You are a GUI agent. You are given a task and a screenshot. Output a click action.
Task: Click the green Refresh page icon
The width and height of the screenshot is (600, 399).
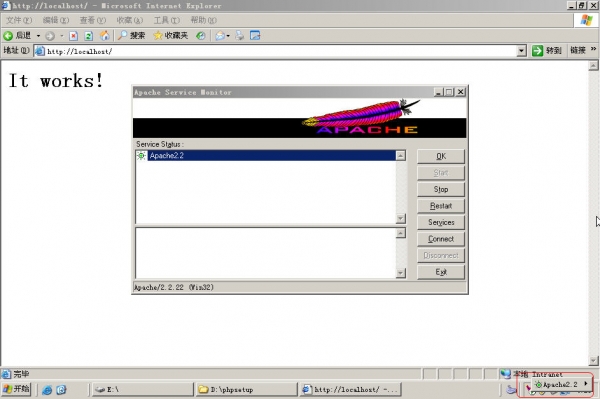(88, 36)
